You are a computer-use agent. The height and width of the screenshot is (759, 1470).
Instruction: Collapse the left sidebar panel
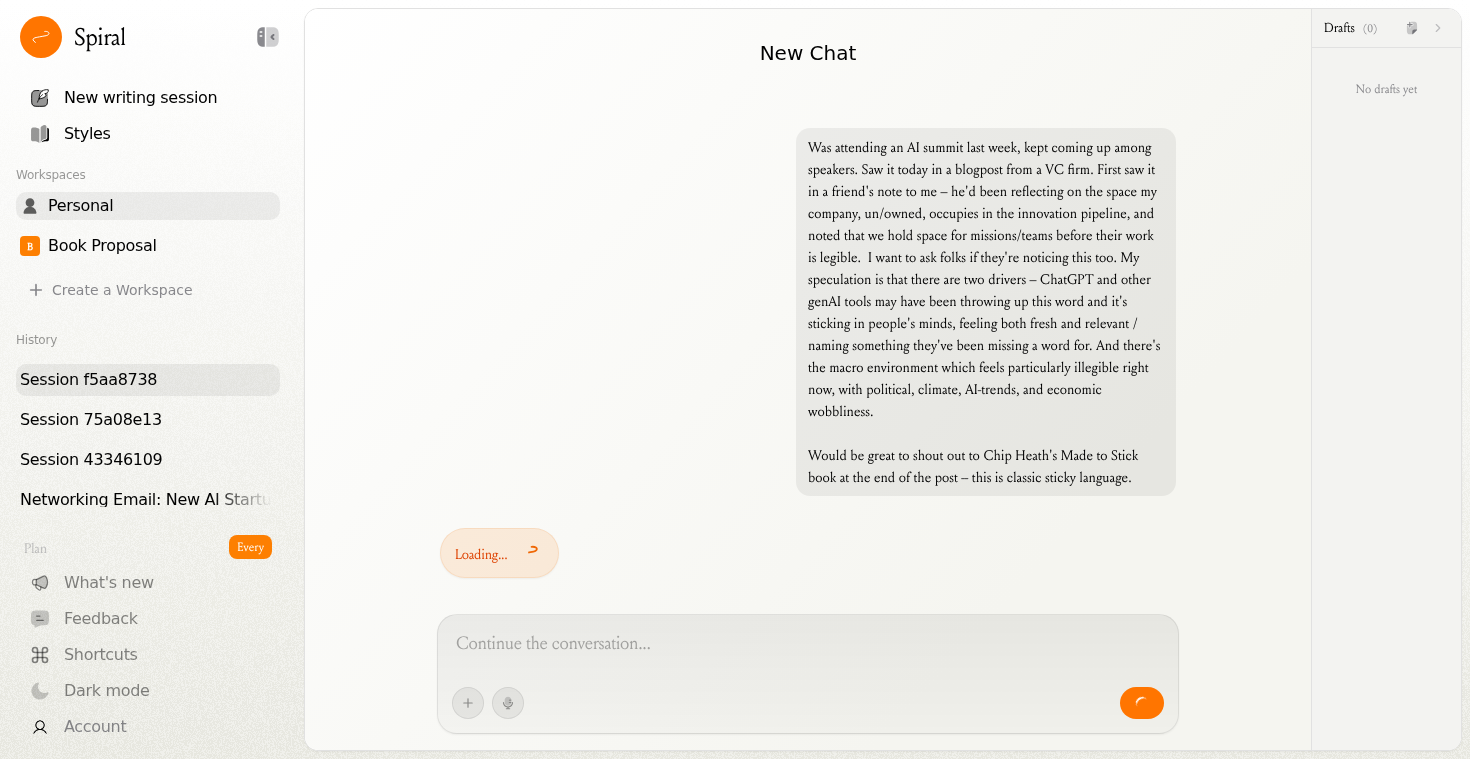point(267,37)
